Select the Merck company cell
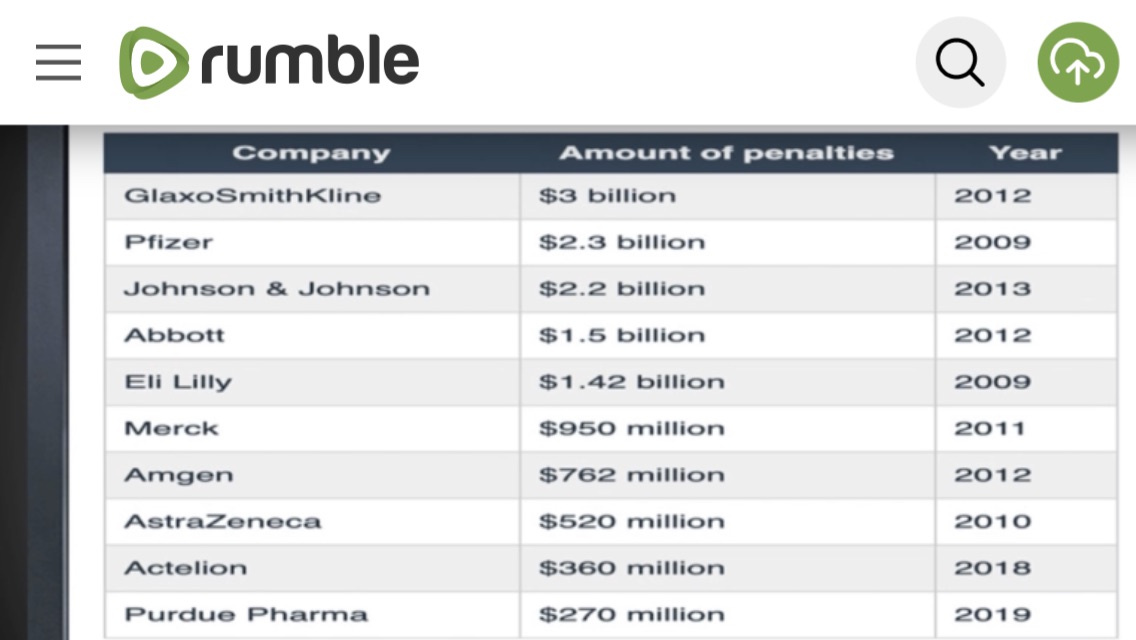Image resolution: width=1136 pixels, height=640 pixels. coord(171,428)
